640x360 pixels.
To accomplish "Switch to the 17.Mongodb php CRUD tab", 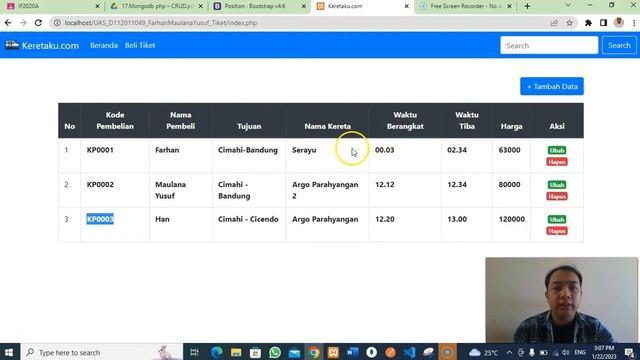I will 156,6.
